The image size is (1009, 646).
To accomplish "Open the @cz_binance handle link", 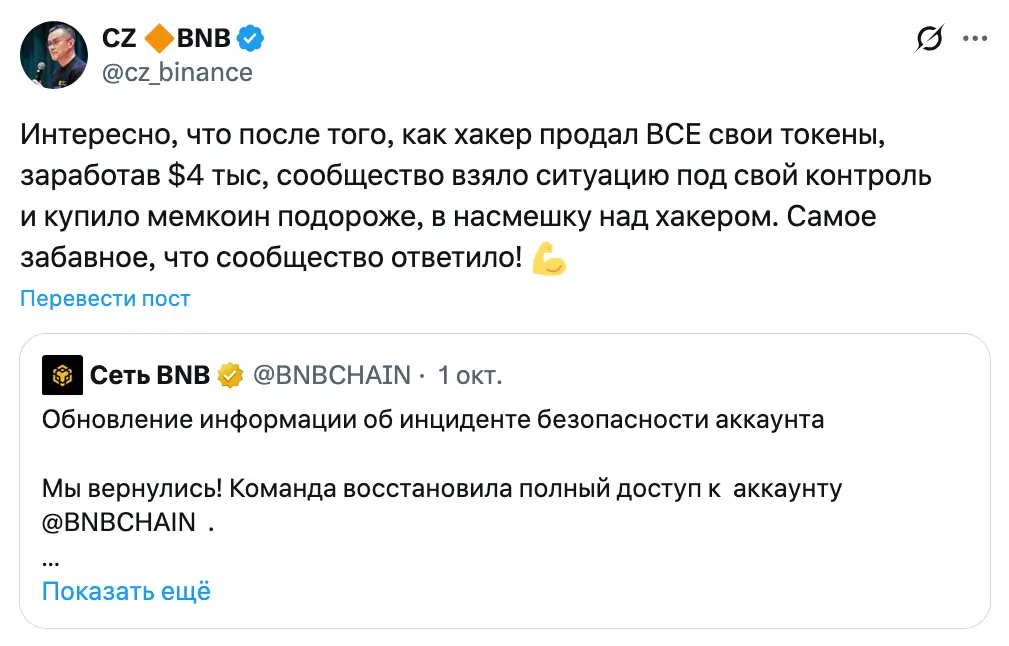I will coord(177,72).
